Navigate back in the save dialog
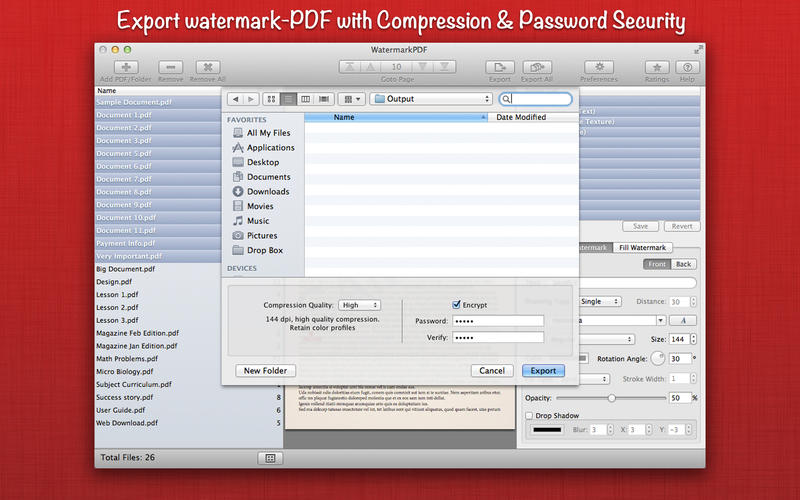 tap(235, 99)
